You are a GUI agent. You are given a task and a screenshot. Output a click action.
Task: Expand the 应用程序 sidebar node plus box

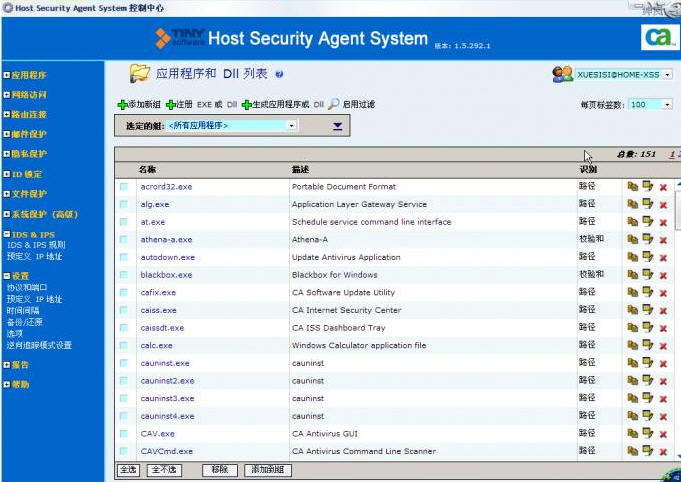coord(6,75)
